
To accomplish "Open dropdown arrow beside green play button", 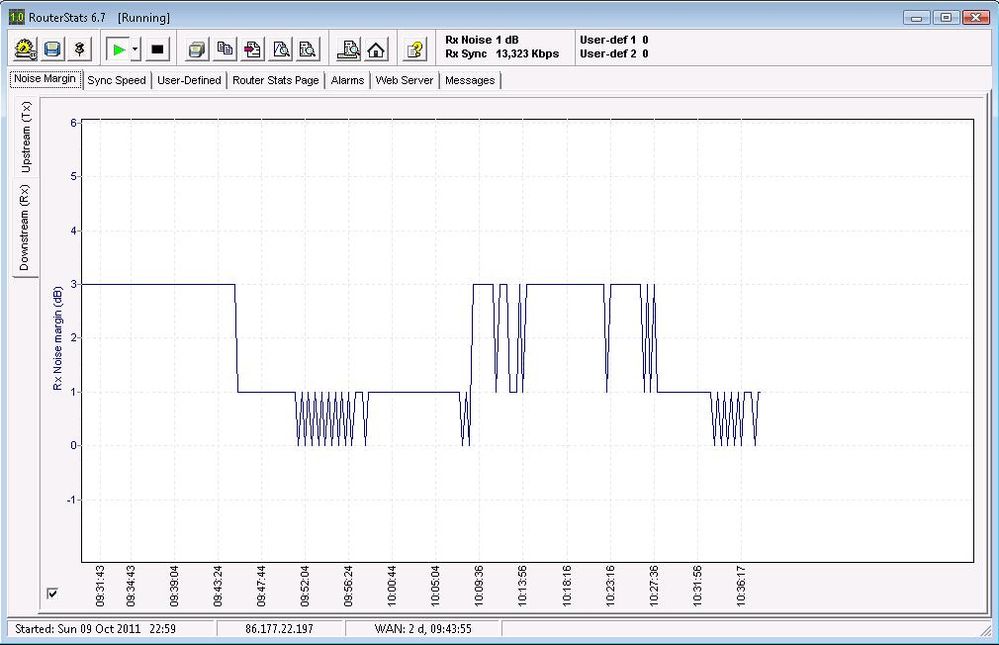I will pos(135,48).
